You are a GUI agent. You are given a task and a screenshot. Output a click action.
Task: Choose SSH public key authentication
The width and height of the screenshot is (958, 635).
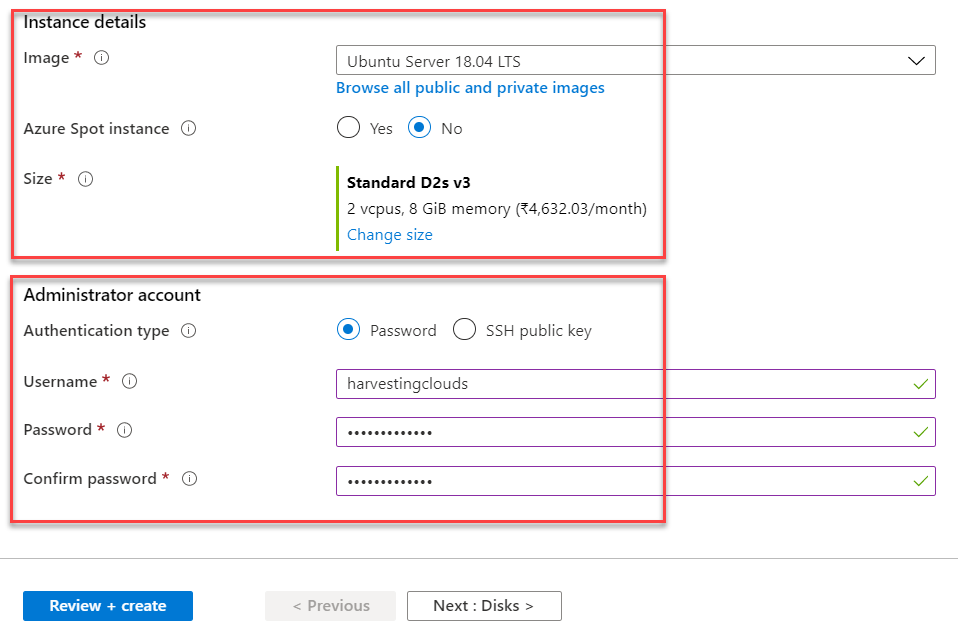[x=464, y=330]
